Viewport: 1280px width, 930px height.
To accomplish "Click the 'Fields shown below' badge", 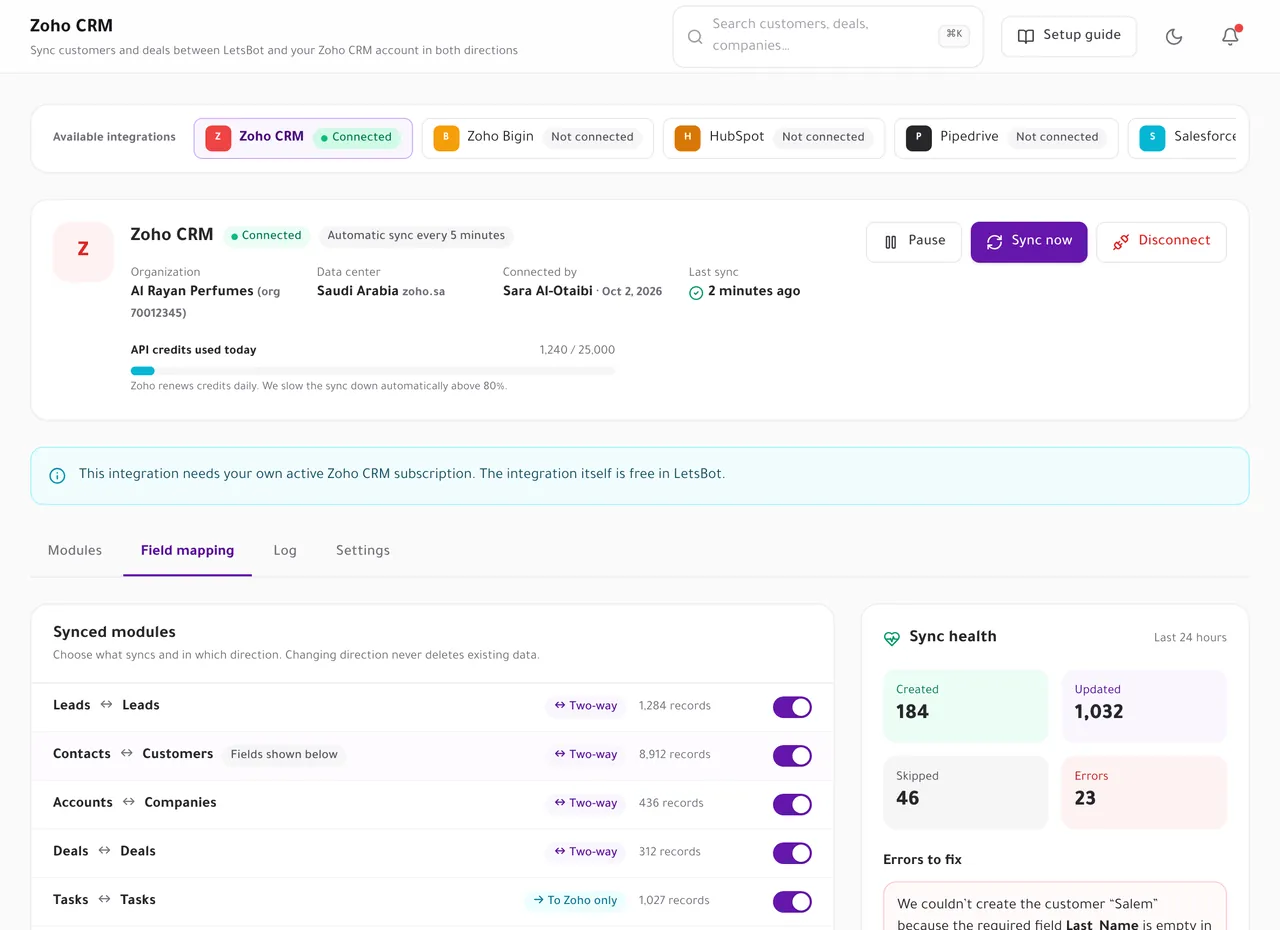I will [x=284, y=755].
